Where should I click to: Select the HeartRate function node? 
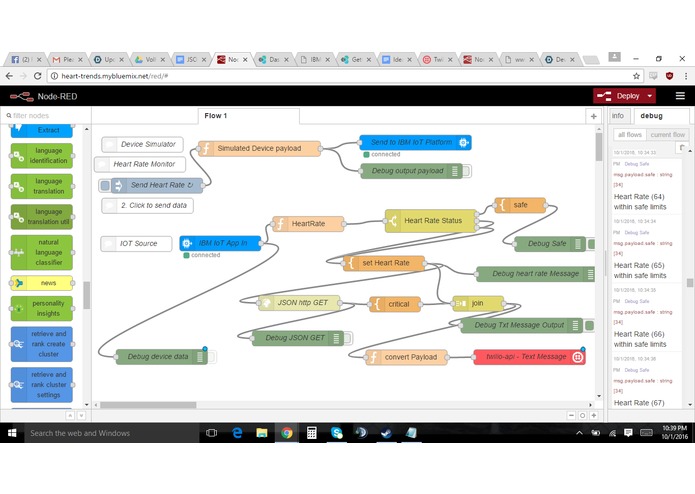coord(308,224)
